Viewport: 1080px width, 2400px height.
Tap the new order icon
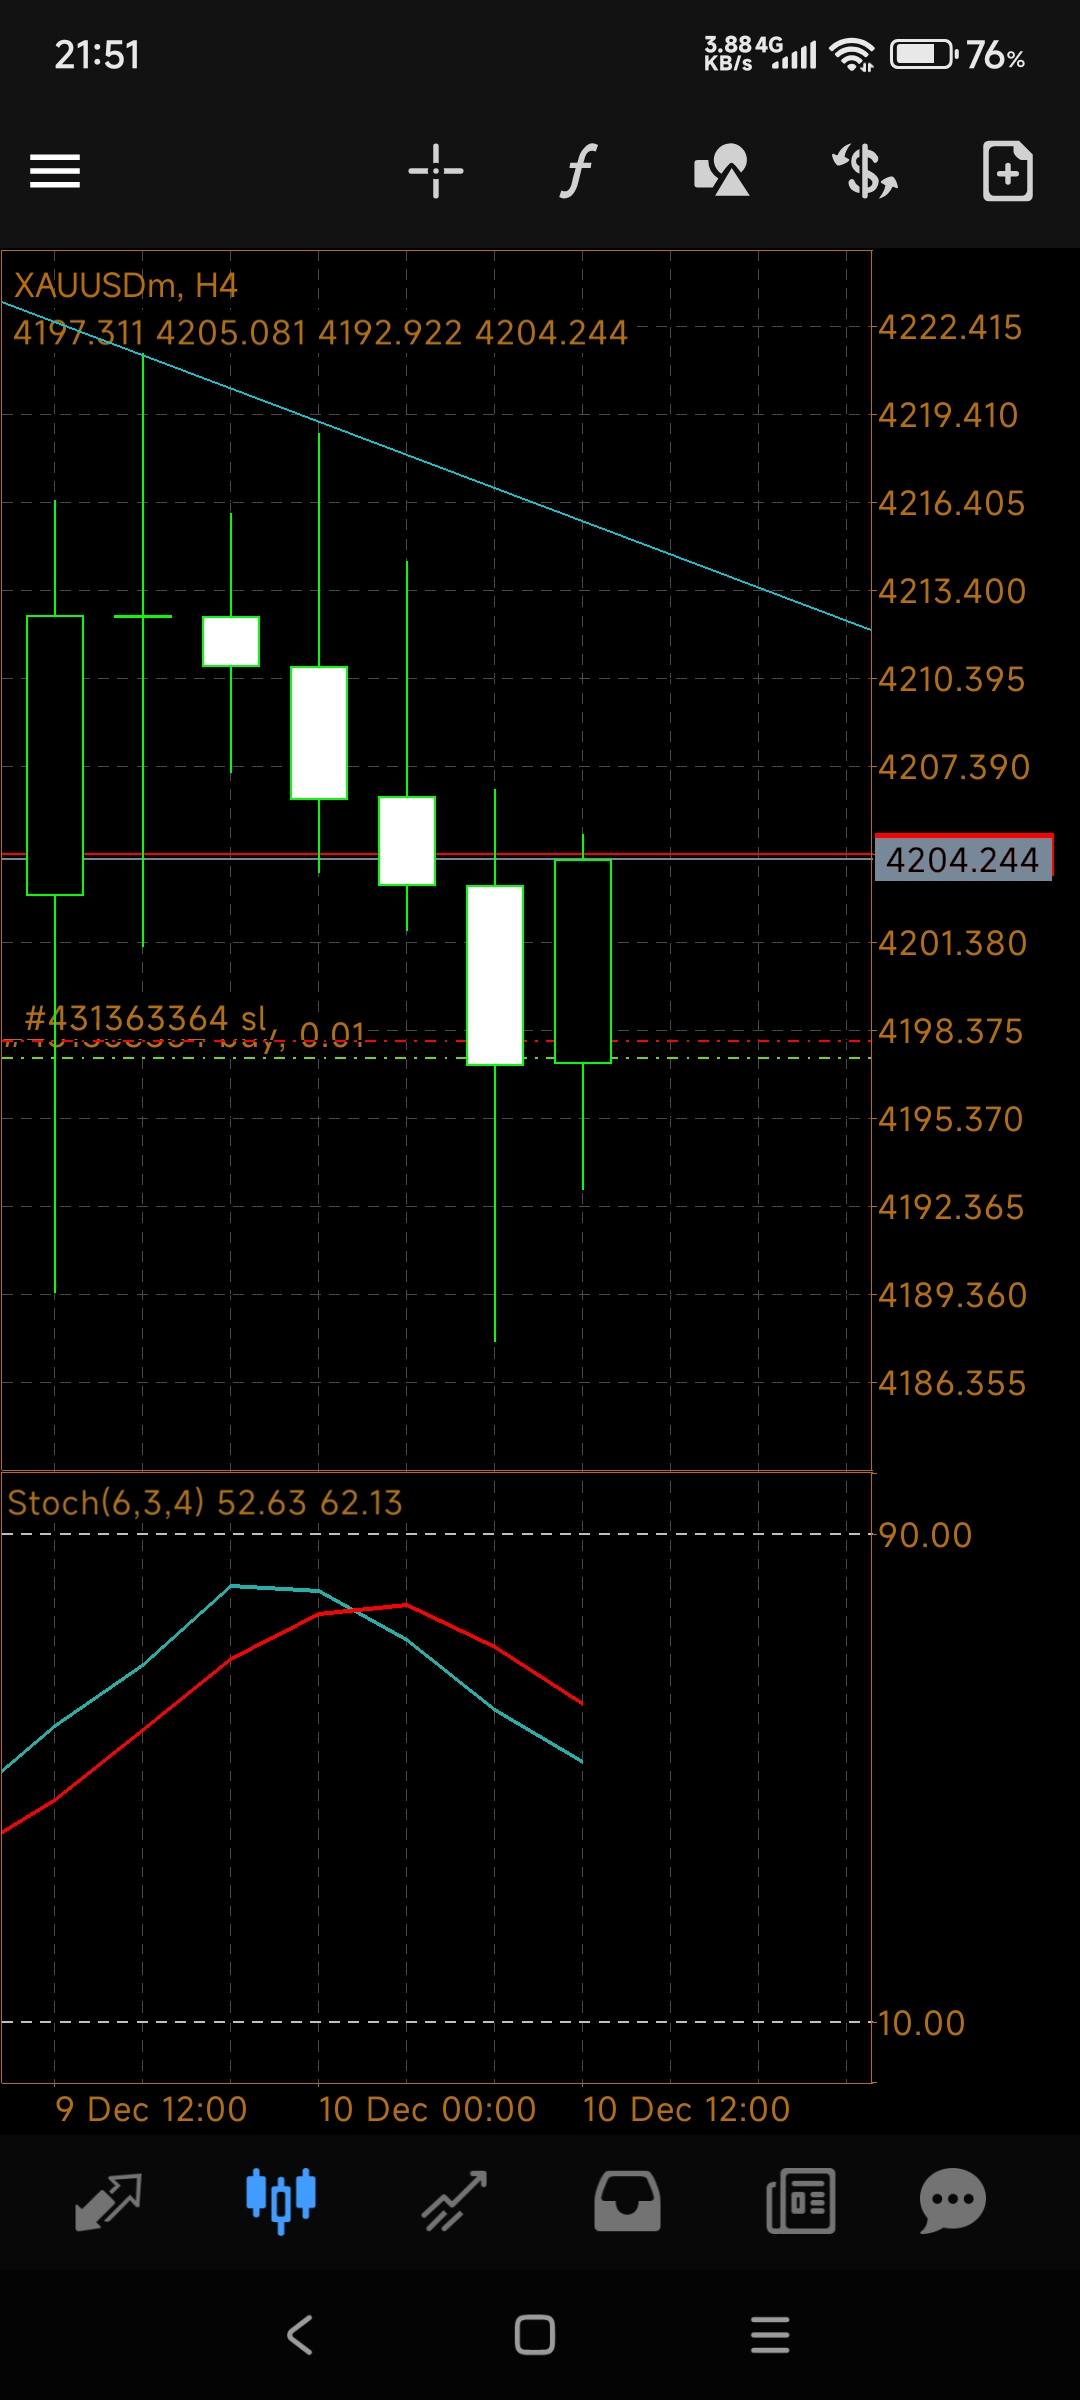(1007, 172)
